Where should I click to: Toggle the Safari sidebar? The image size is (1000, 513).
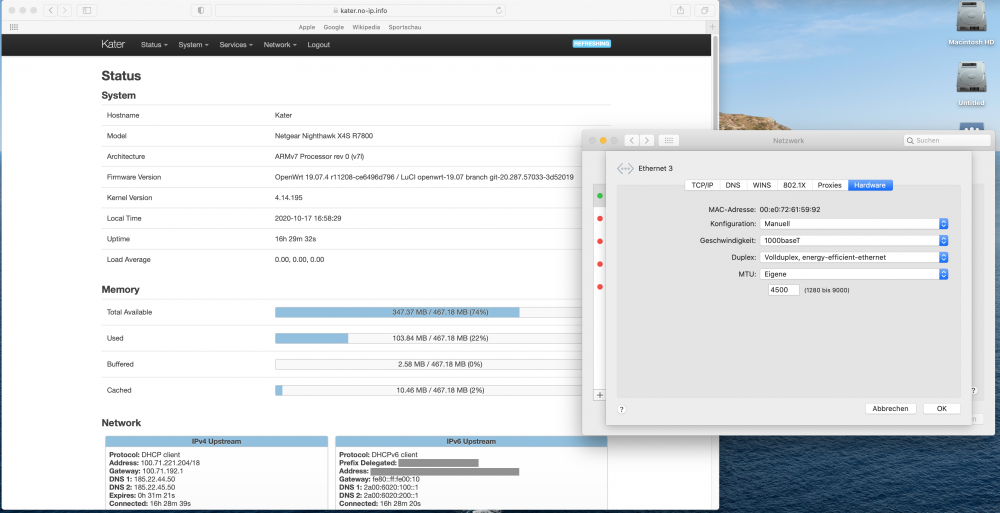tap(87, 10)
